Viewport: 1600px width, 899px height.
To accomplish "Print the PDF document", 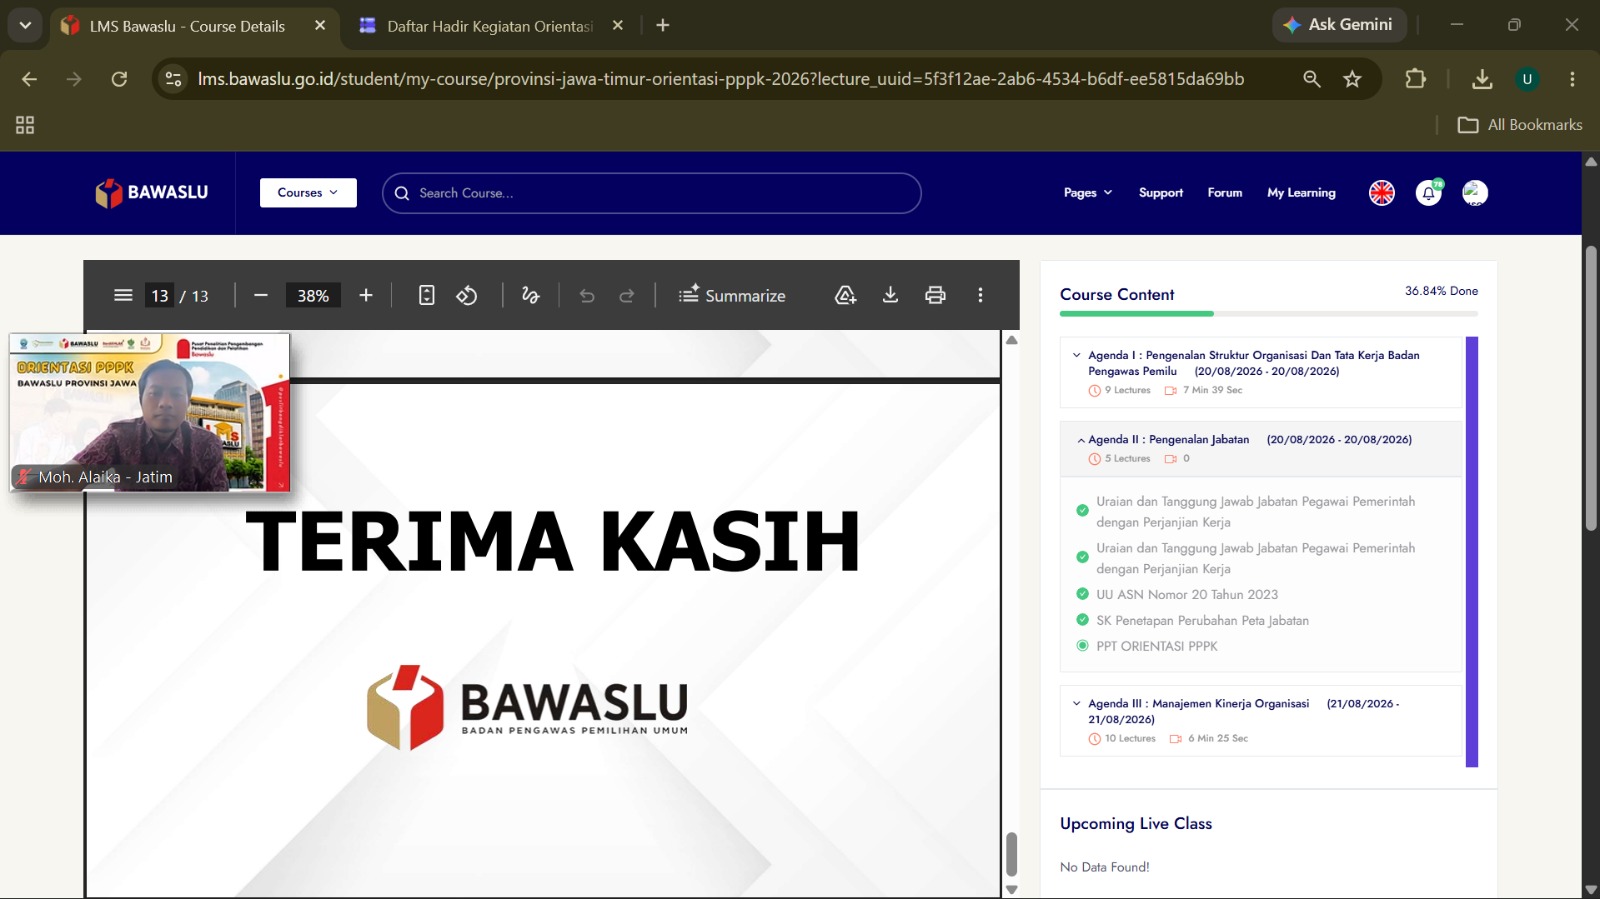I will coord(935,295).
